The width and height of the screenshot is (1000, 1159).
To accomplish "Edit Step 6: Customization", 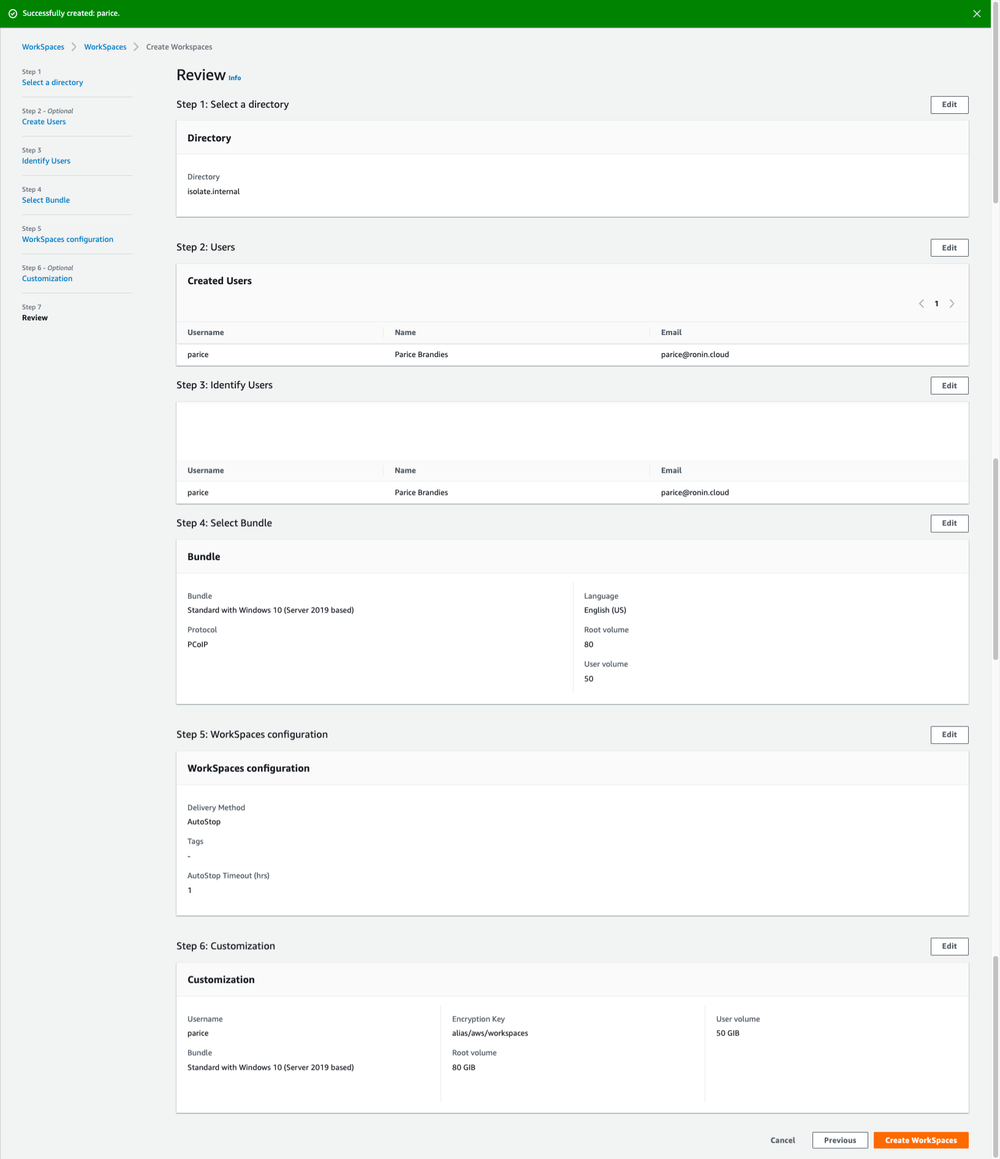I will 948,945.
